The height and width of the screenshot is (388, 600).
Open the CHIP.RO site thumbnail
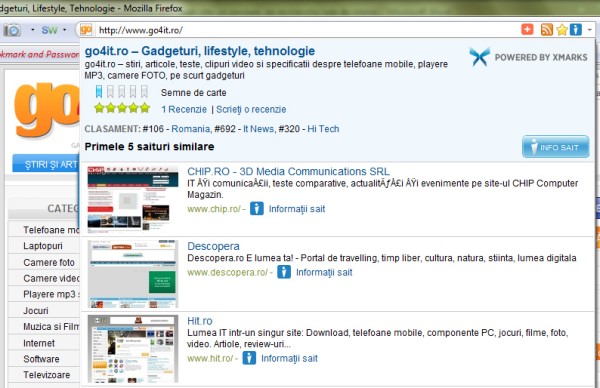133,198
